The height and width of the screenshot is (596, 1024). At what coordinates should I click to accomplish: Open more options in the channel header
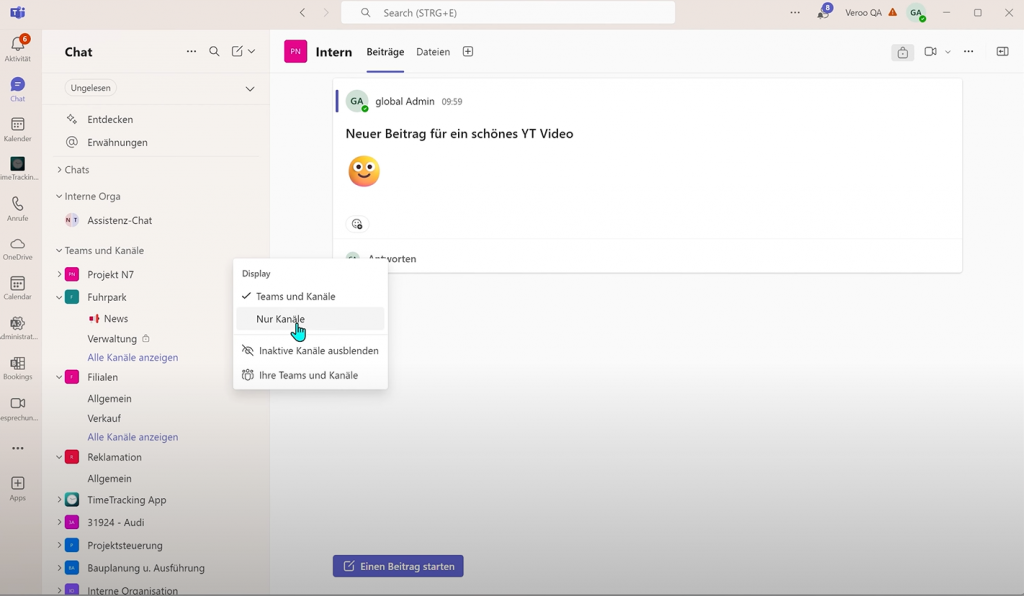[968, 52]
